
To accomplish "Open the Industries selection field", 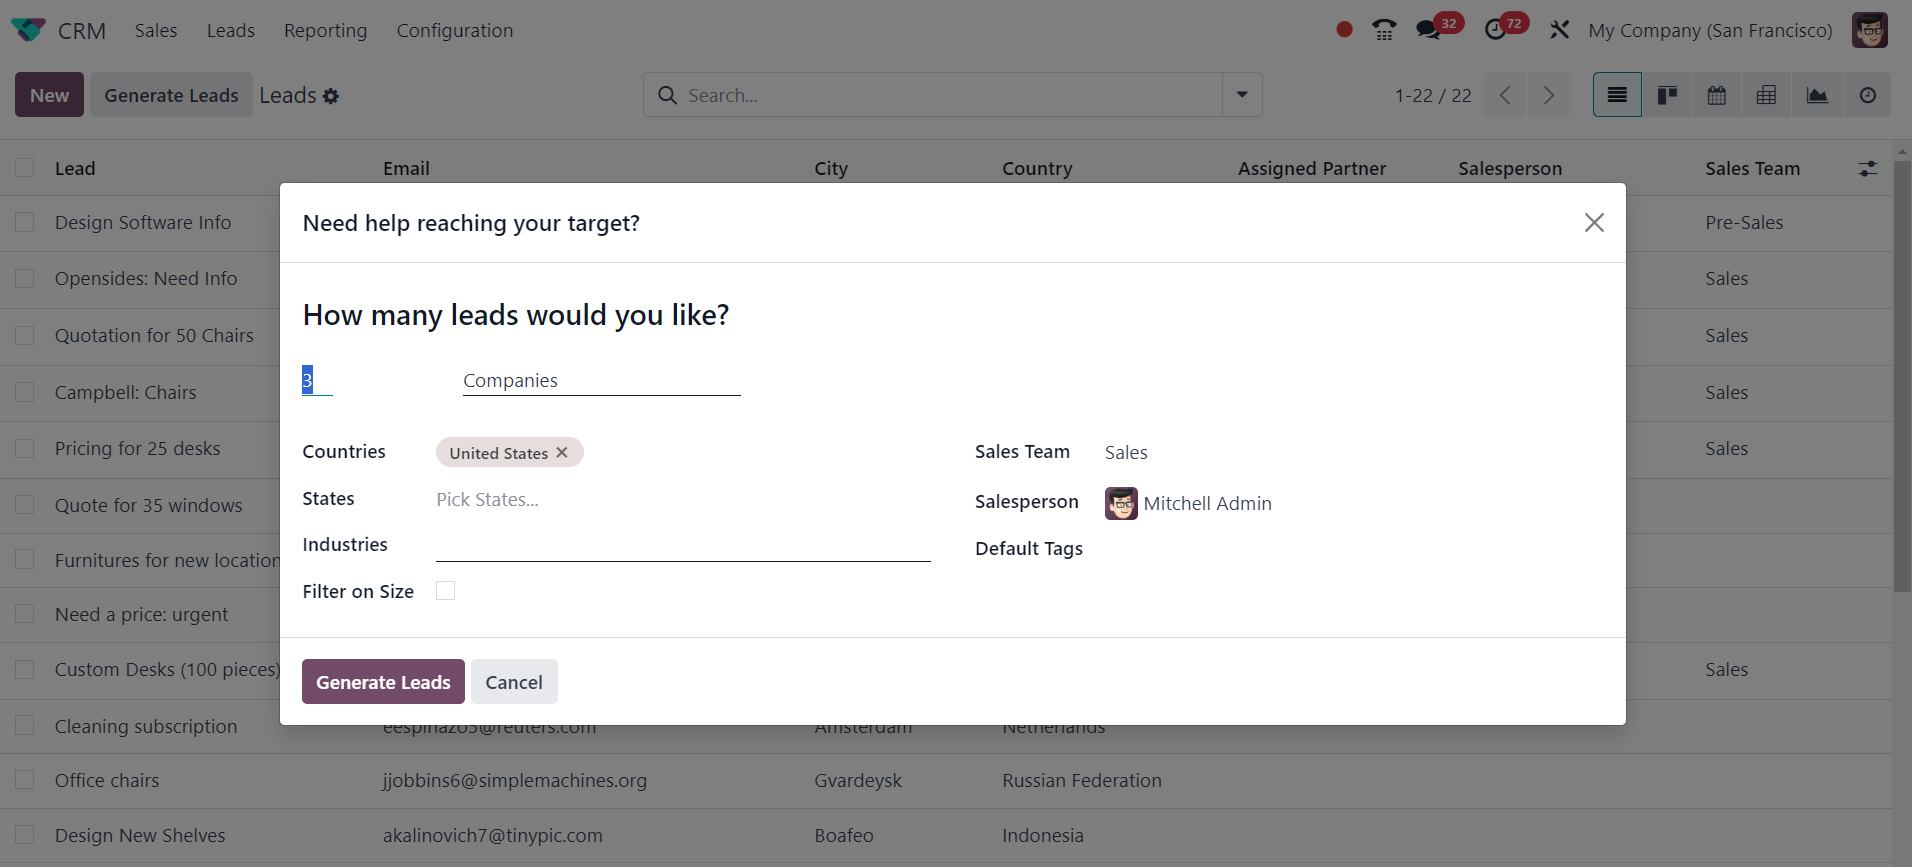I will coord(682,545).
